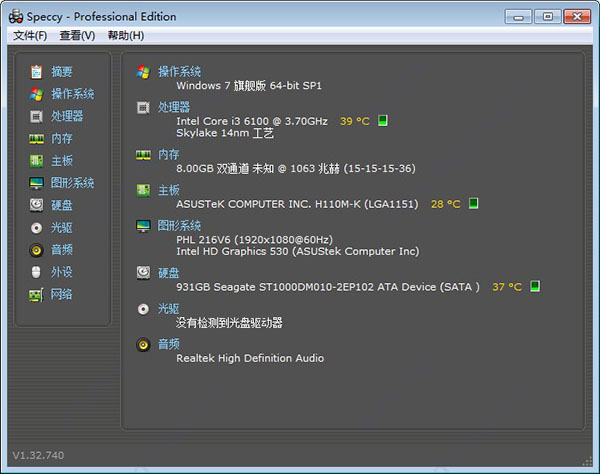Screen dimensions: 600x474
Task: Click the 硬盘 hard drive icon in sidebar
Action: 37,205
